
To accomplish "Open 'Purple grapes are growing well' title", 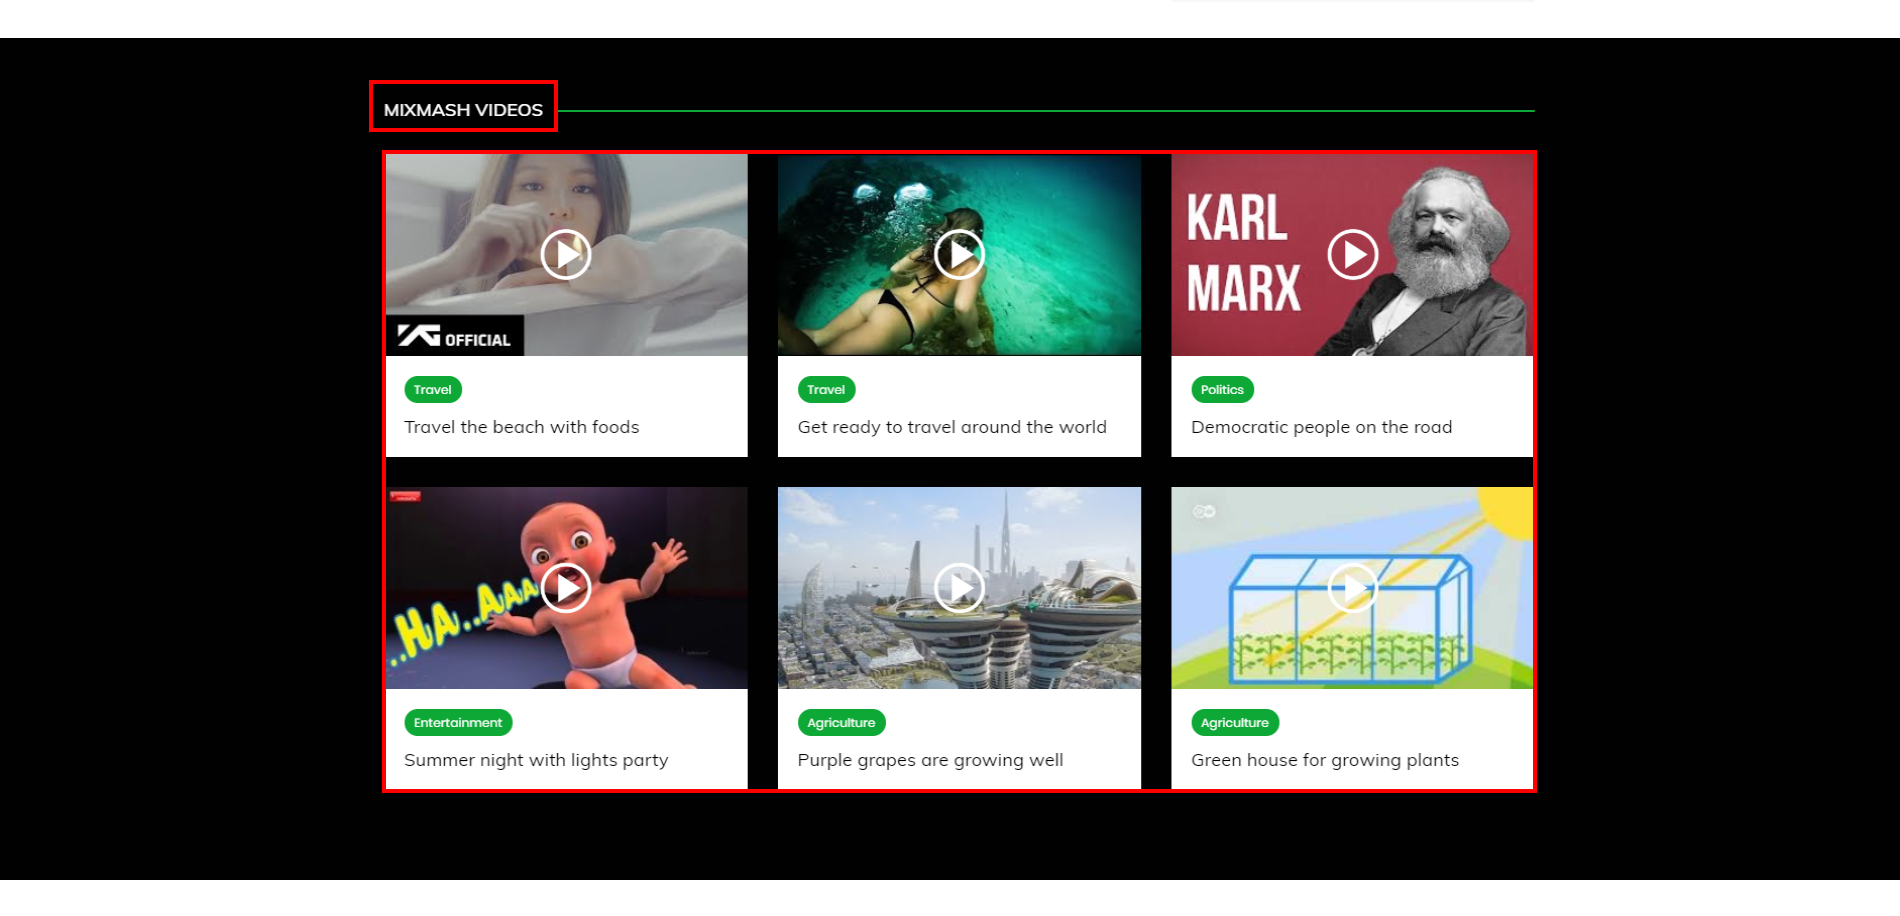I will (x=930, y=760).
